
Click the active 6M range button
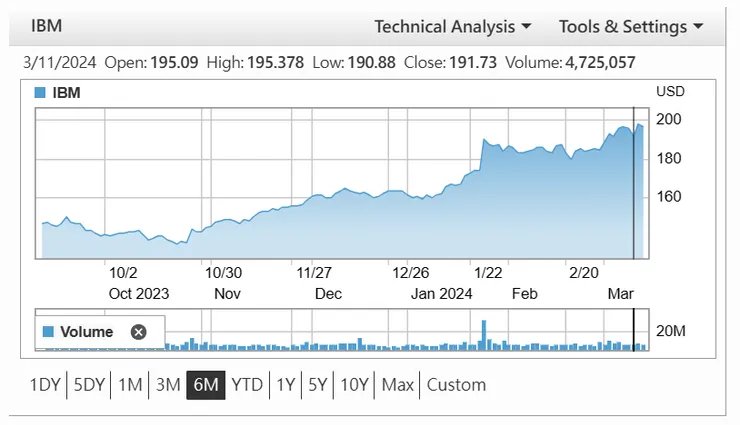pos(206,385)
